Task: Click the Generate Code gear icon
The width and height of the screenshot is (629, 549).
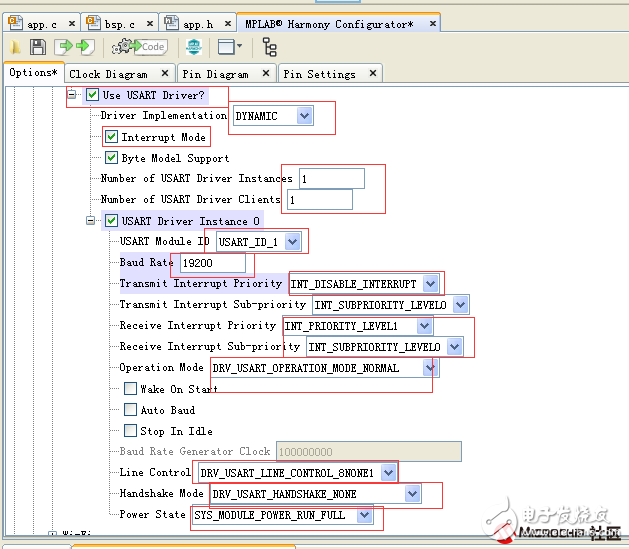Action: click(x=138, y=47)
